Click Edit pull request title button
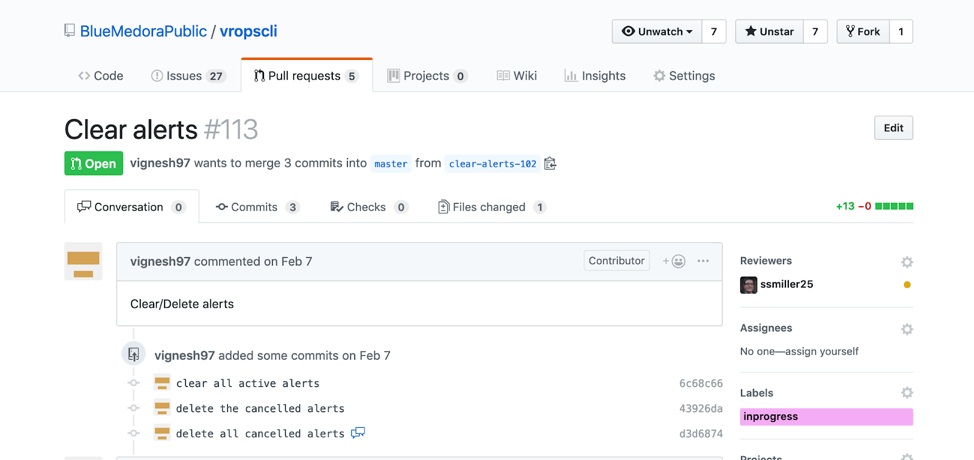974x460 pixels. (x=893, y=128)
